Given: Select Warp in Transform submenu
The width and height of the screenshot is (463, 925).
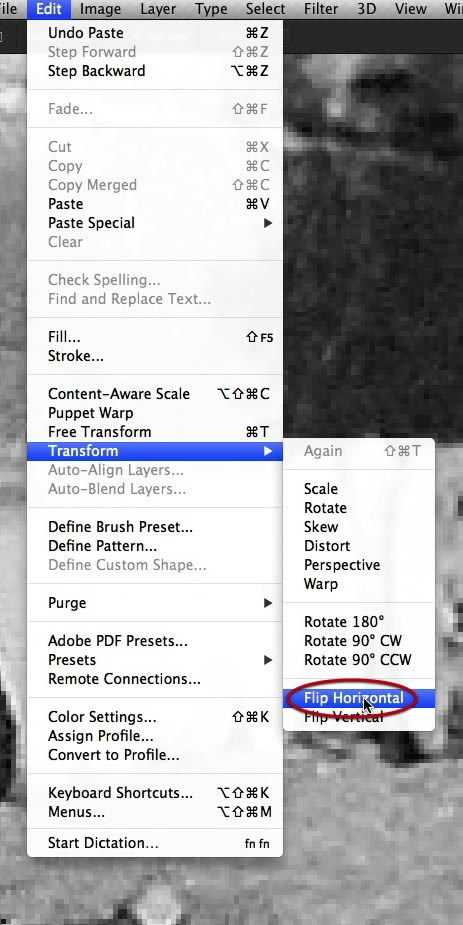Looking at the screenshot, I should tap(359, 584).
